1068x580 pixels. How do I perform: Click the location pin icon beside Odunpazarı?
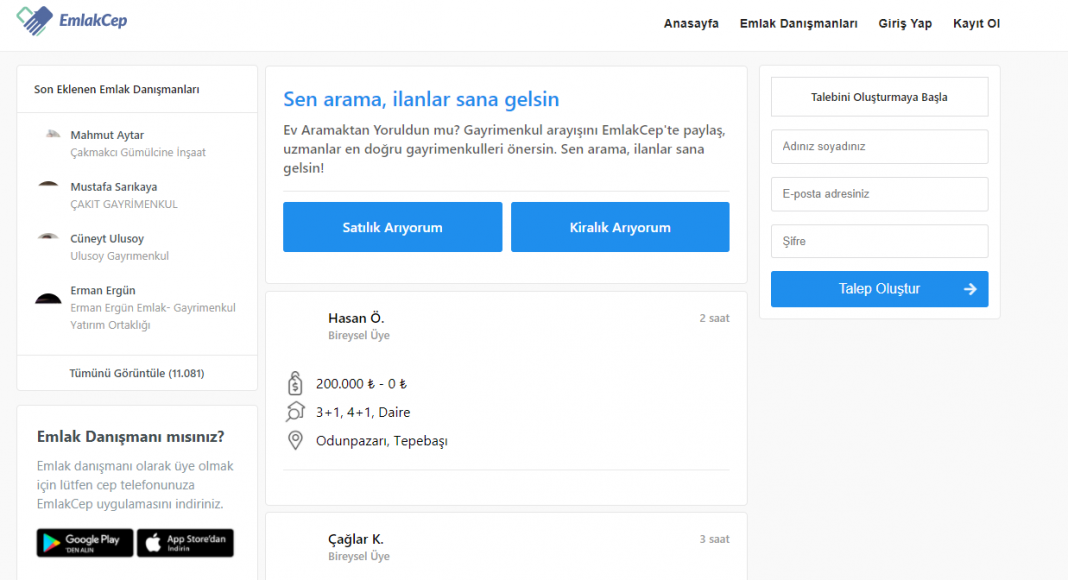295,440
